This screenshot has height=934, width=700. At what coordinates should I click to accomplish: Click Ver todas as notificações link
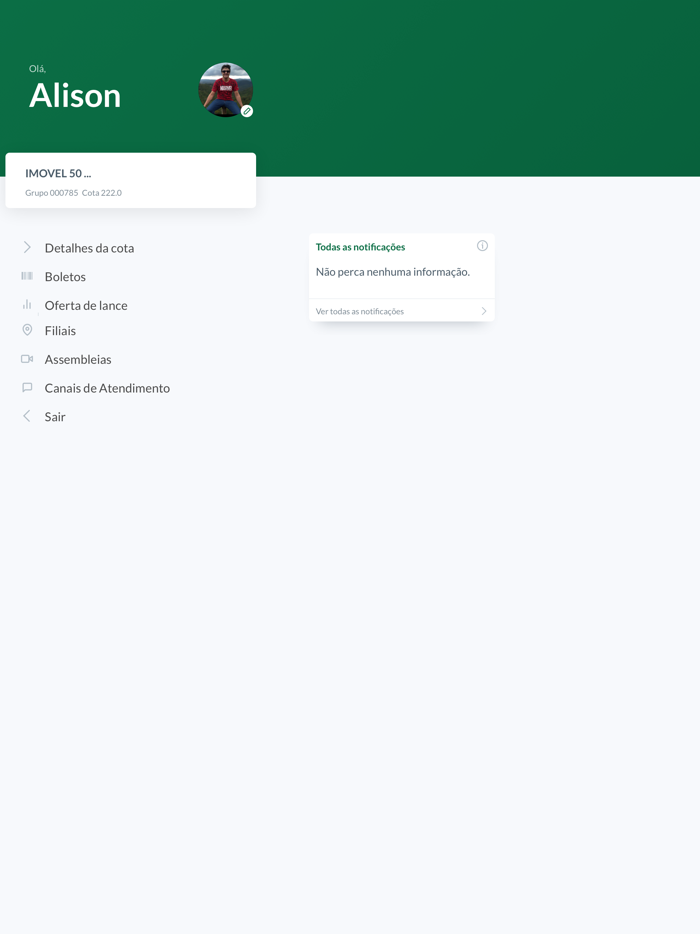point(360,311)
